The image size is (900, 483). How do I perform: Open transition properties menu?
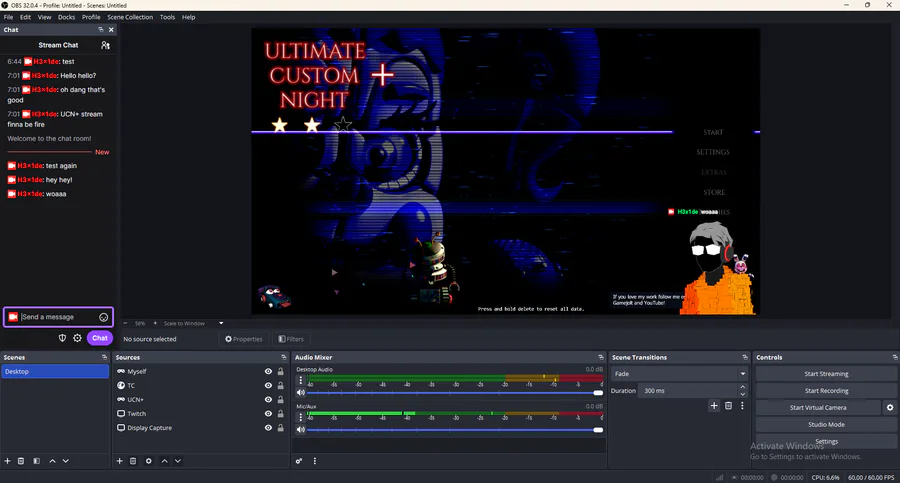click(742, 405)
